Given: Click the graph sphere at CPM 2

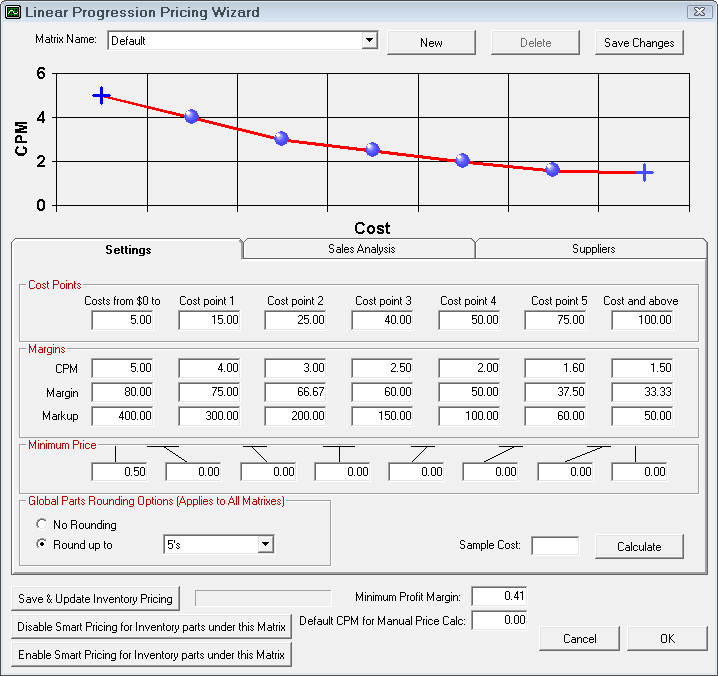Looking at the screenshot, I should [462, 160].
